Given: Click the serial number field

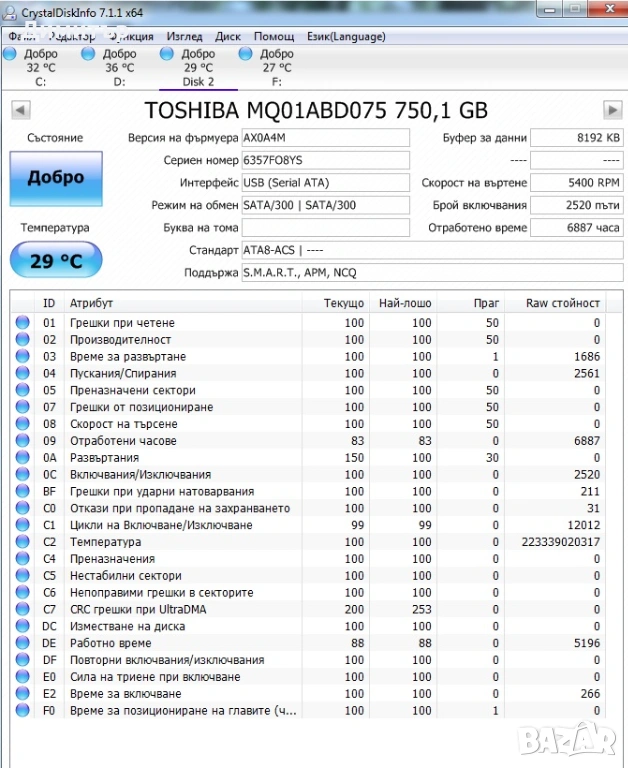Looking at the screenshot, I should click(325, 161).
